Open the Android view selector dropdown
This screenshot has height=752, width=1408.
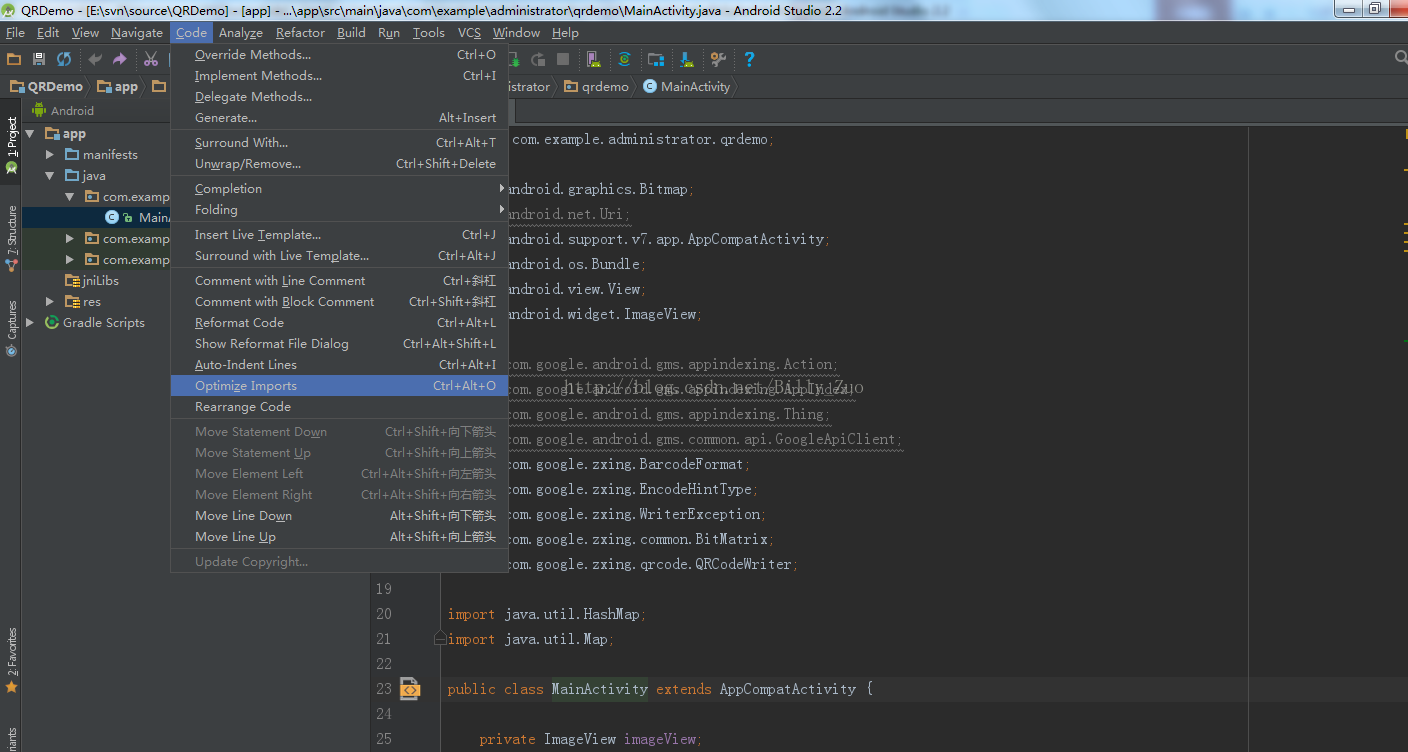pos(72,110)
